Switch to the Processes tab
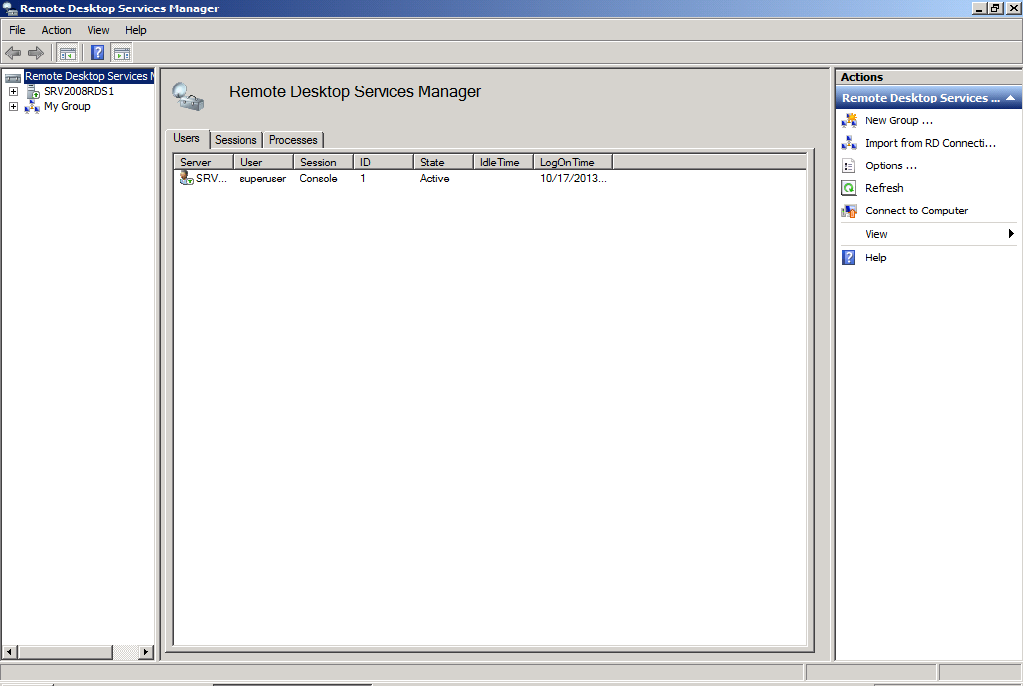Viewport: 1023px width, 686px height. tap(293, 140)
